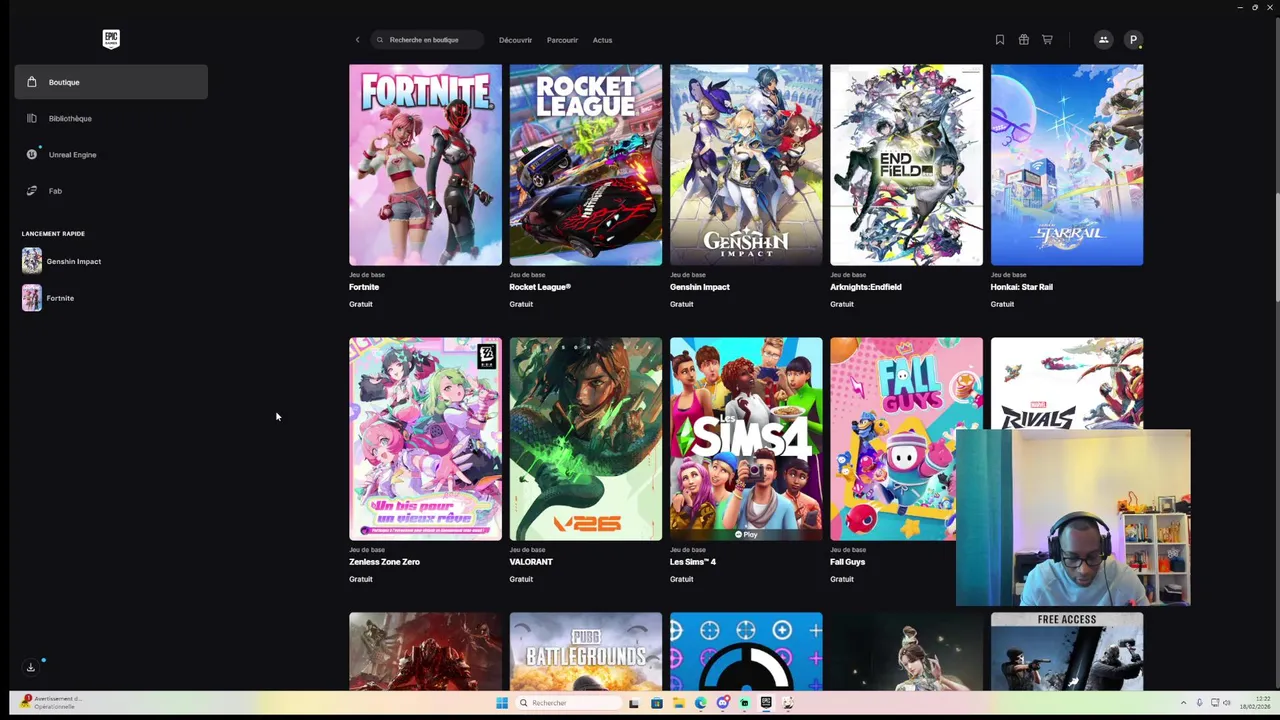The height and width of the screenshot is (720, 1280).
Task: Click the Fortnite title text
Action: point(364,287)
